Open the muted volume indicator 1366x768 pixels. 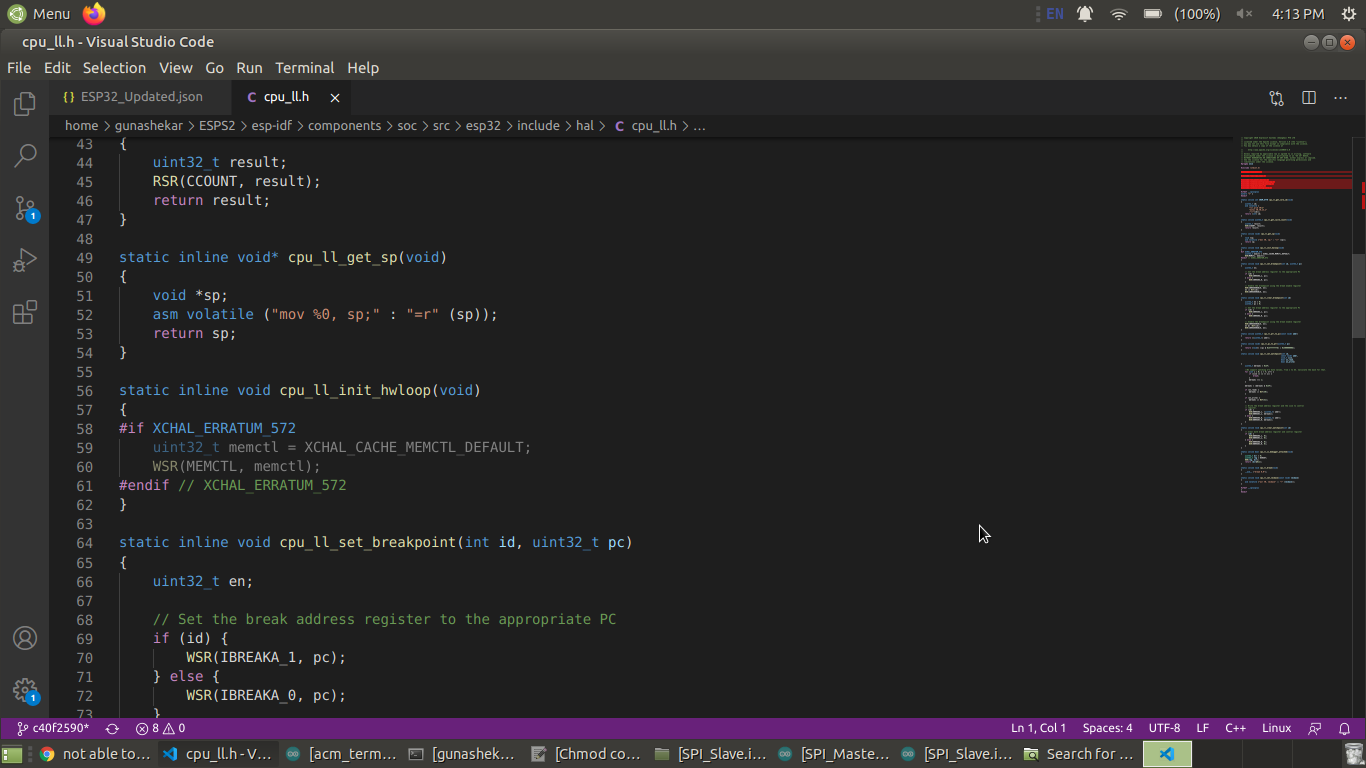pos(1244,14)
